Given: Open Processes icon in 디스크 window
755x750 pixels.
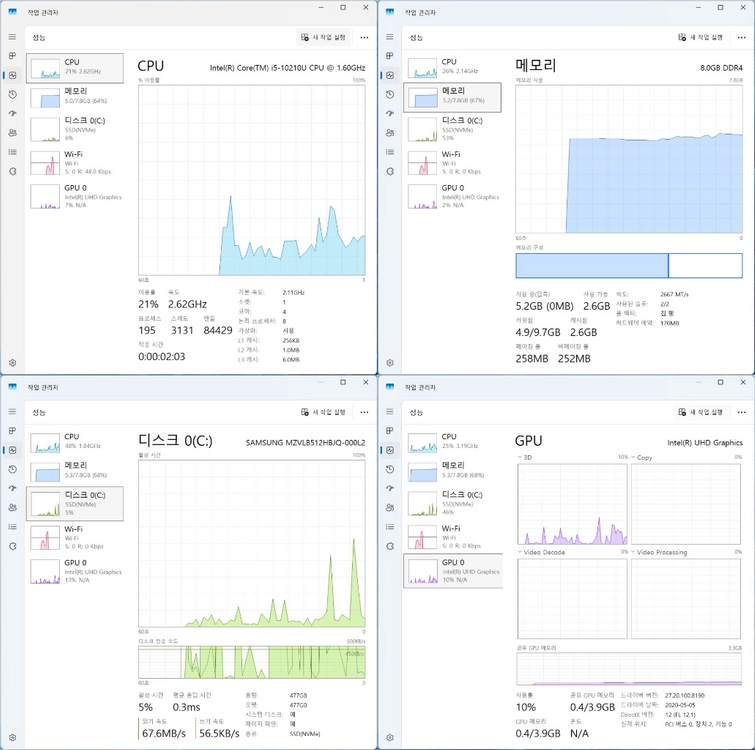Looking at the screenshot, I should click(x=13, y=431).
